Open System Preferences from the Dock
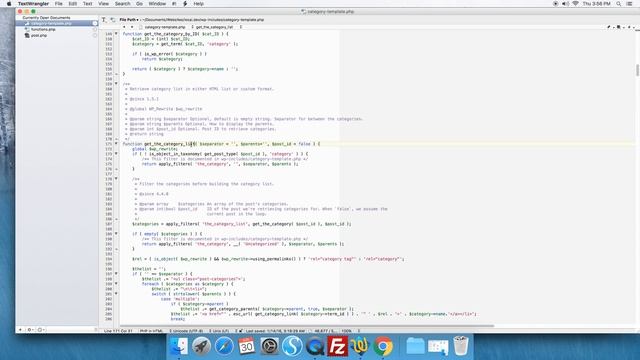The width and height of the screenshot is (640, 360). point(269,346)
